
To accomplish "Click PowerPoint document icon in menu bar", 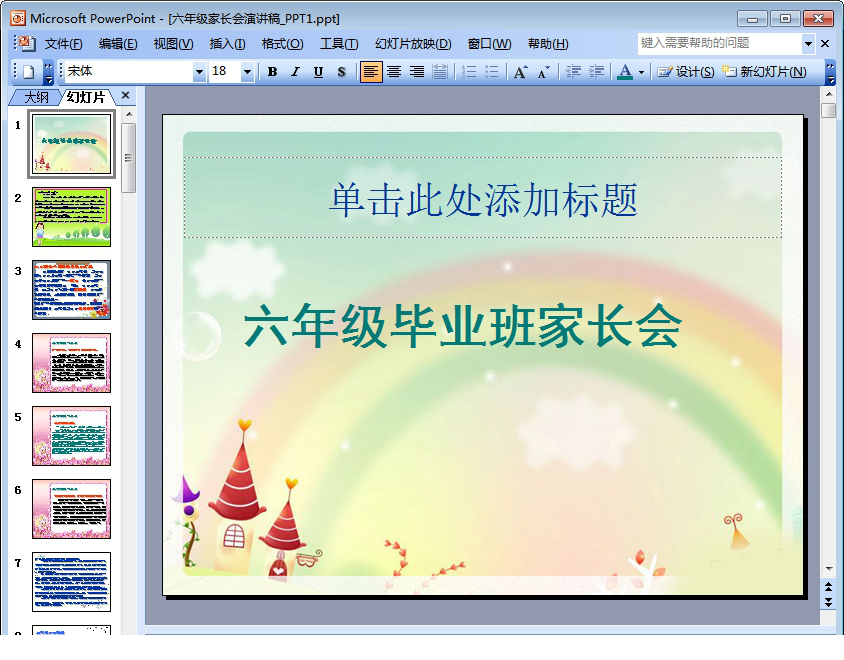I will point(27,43).
